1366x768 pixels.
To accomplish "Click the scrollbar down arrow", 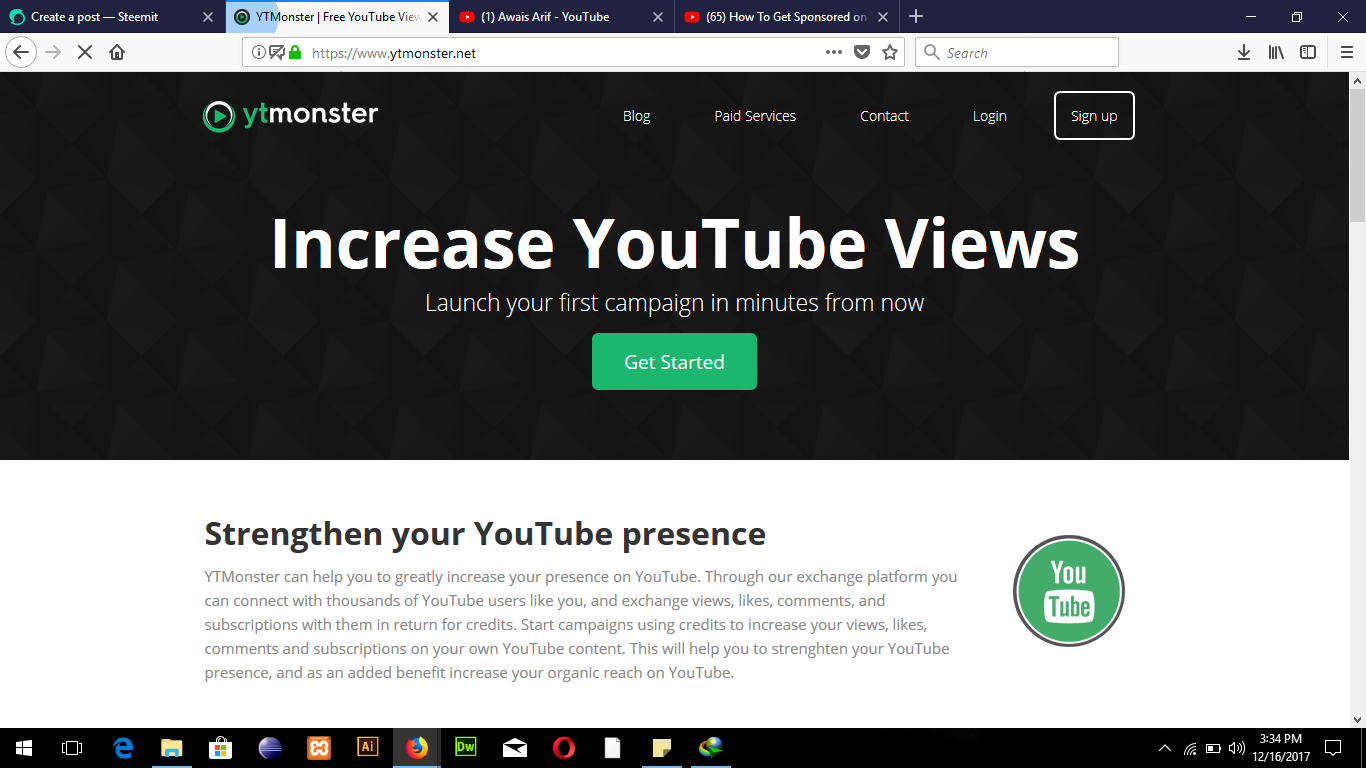I will tap(1357, 719).
